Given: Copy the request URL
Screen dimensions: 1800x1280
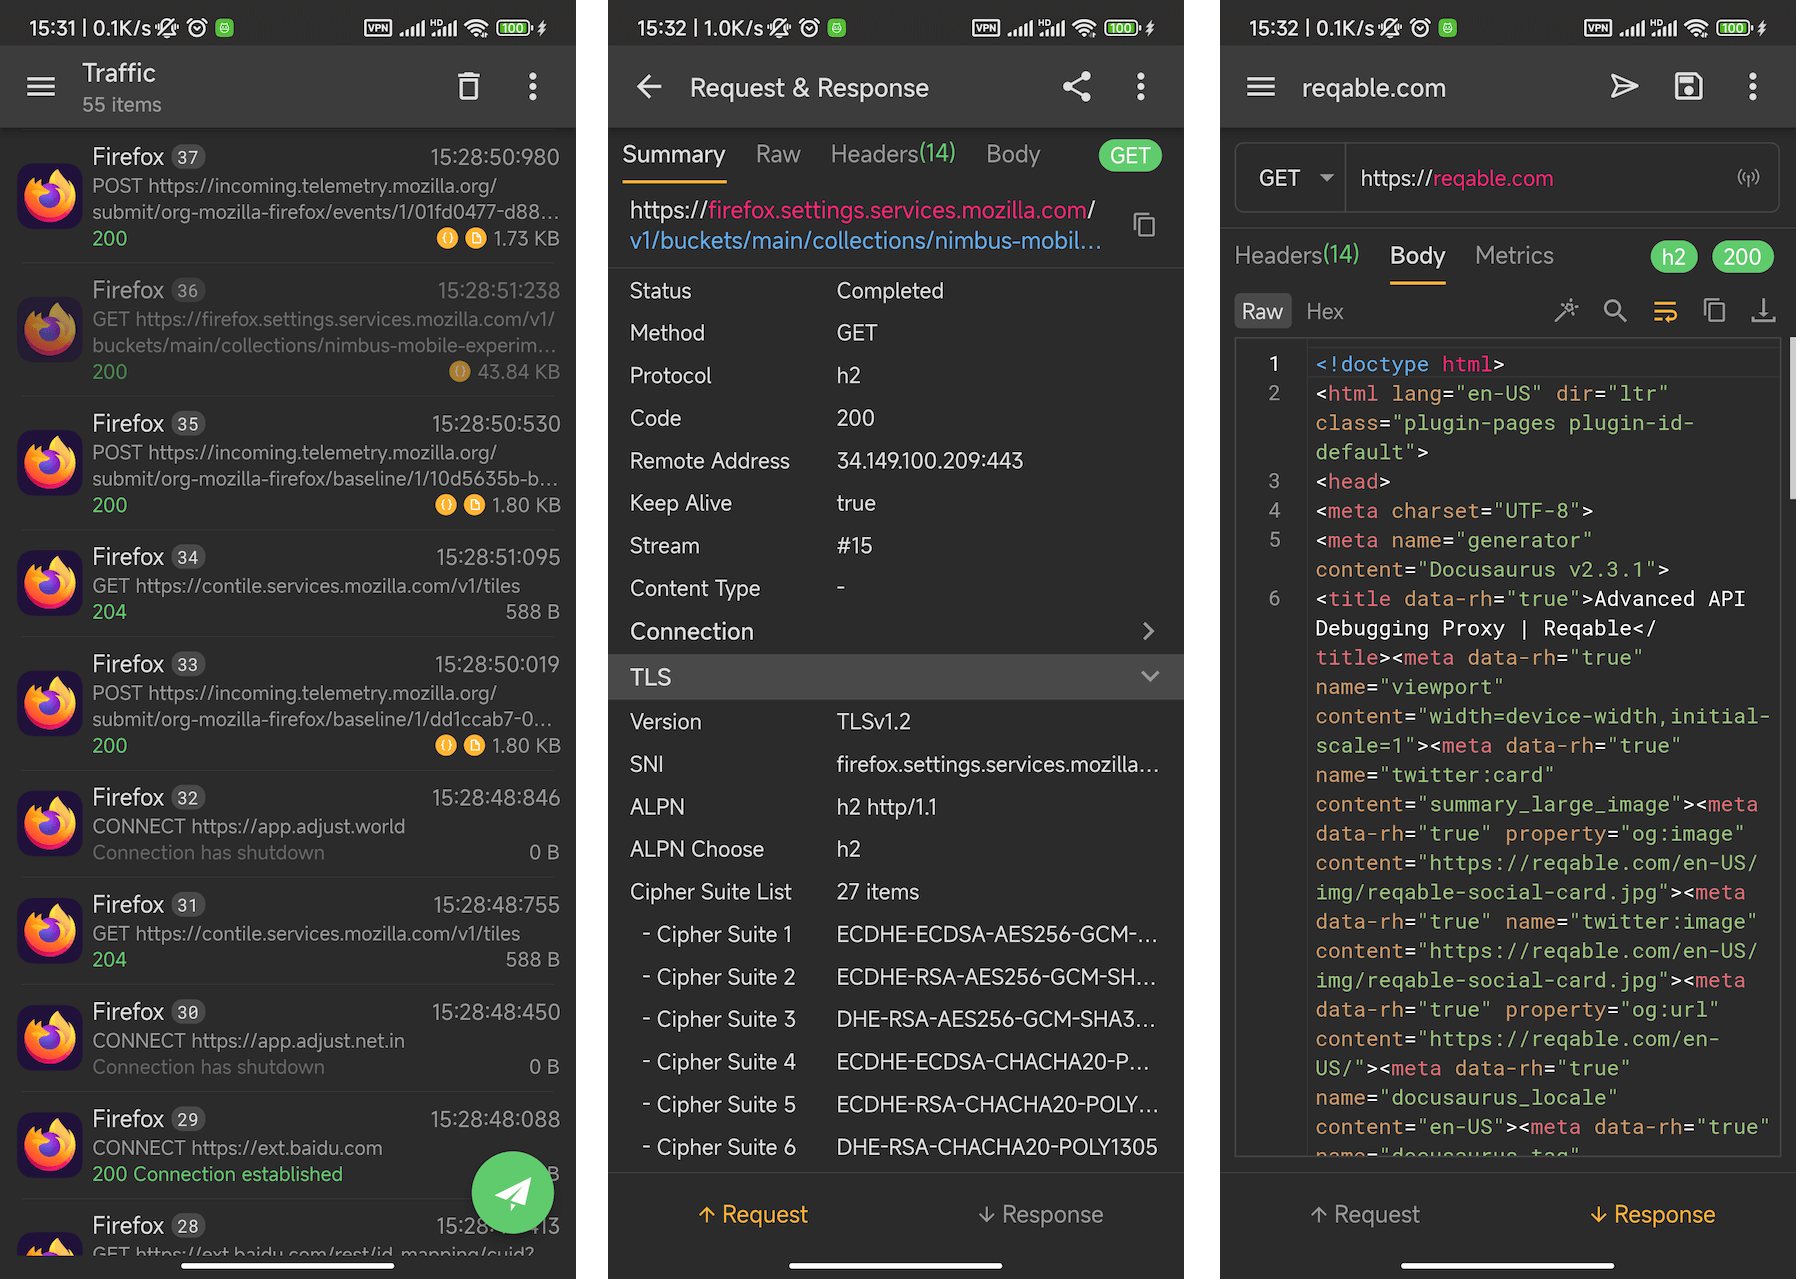Looking at the screenshot, I should pyautogui.click(x=1144, y=225).
